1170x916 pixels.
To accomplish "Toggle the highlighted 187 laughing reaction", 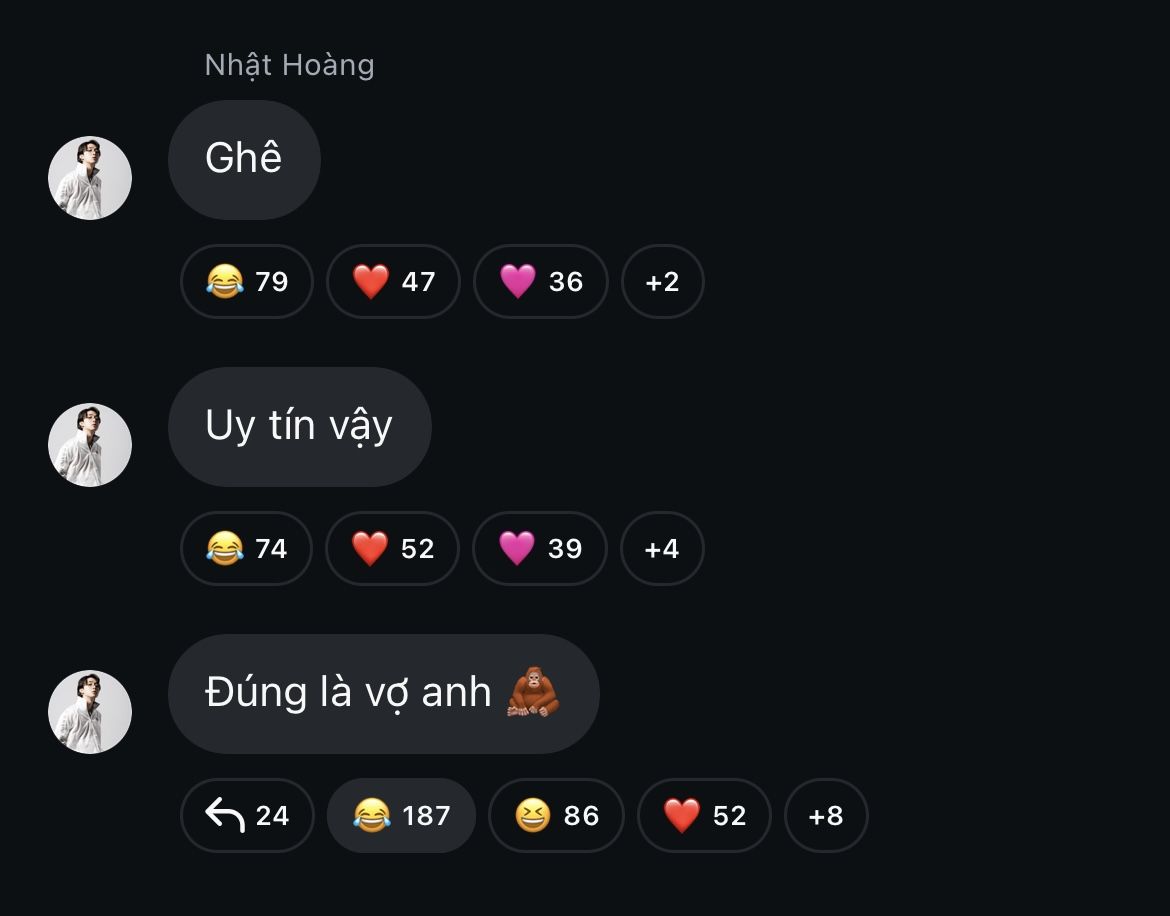I will pos(401,815).
